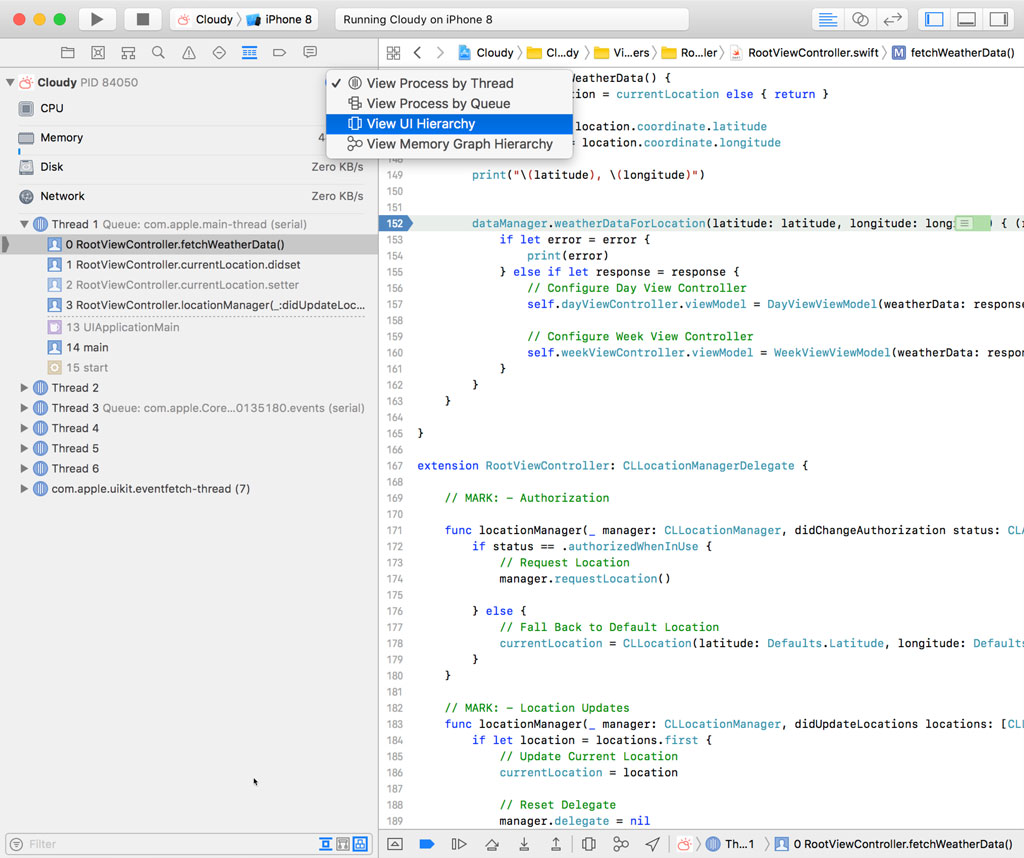Expand Thread 3 in the debug navigator
1024x858 pixels.
[x=25, y=408]
